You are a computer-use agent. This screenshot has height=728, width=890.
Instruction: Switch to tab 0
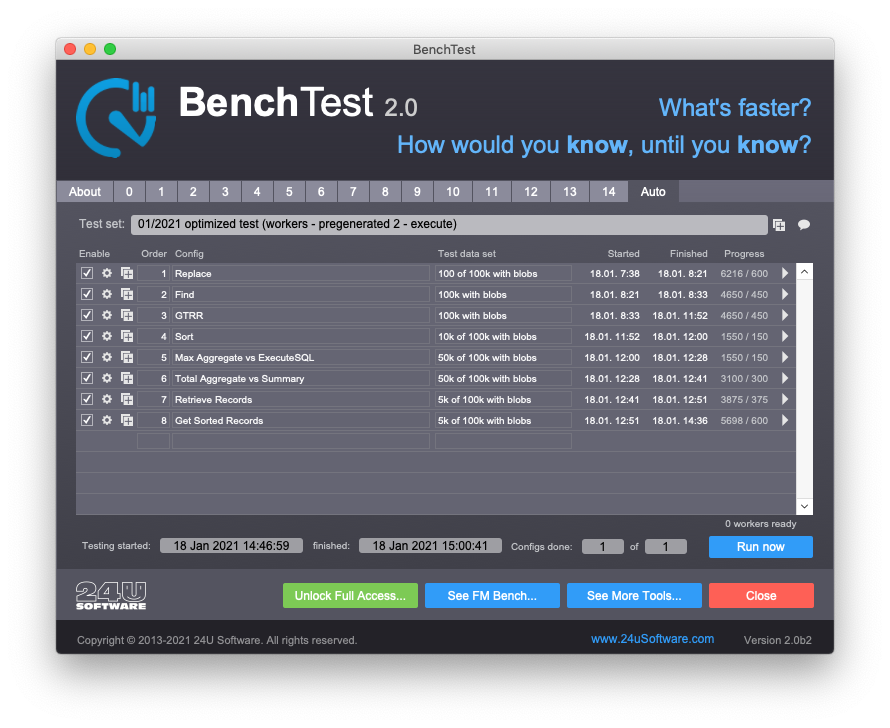coord(129,192)
